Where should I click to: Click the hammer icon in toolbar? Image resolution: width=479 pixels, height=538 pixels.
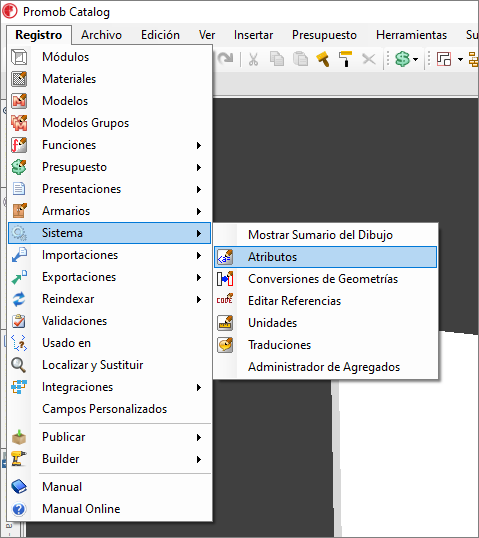(x=323, y=59)
